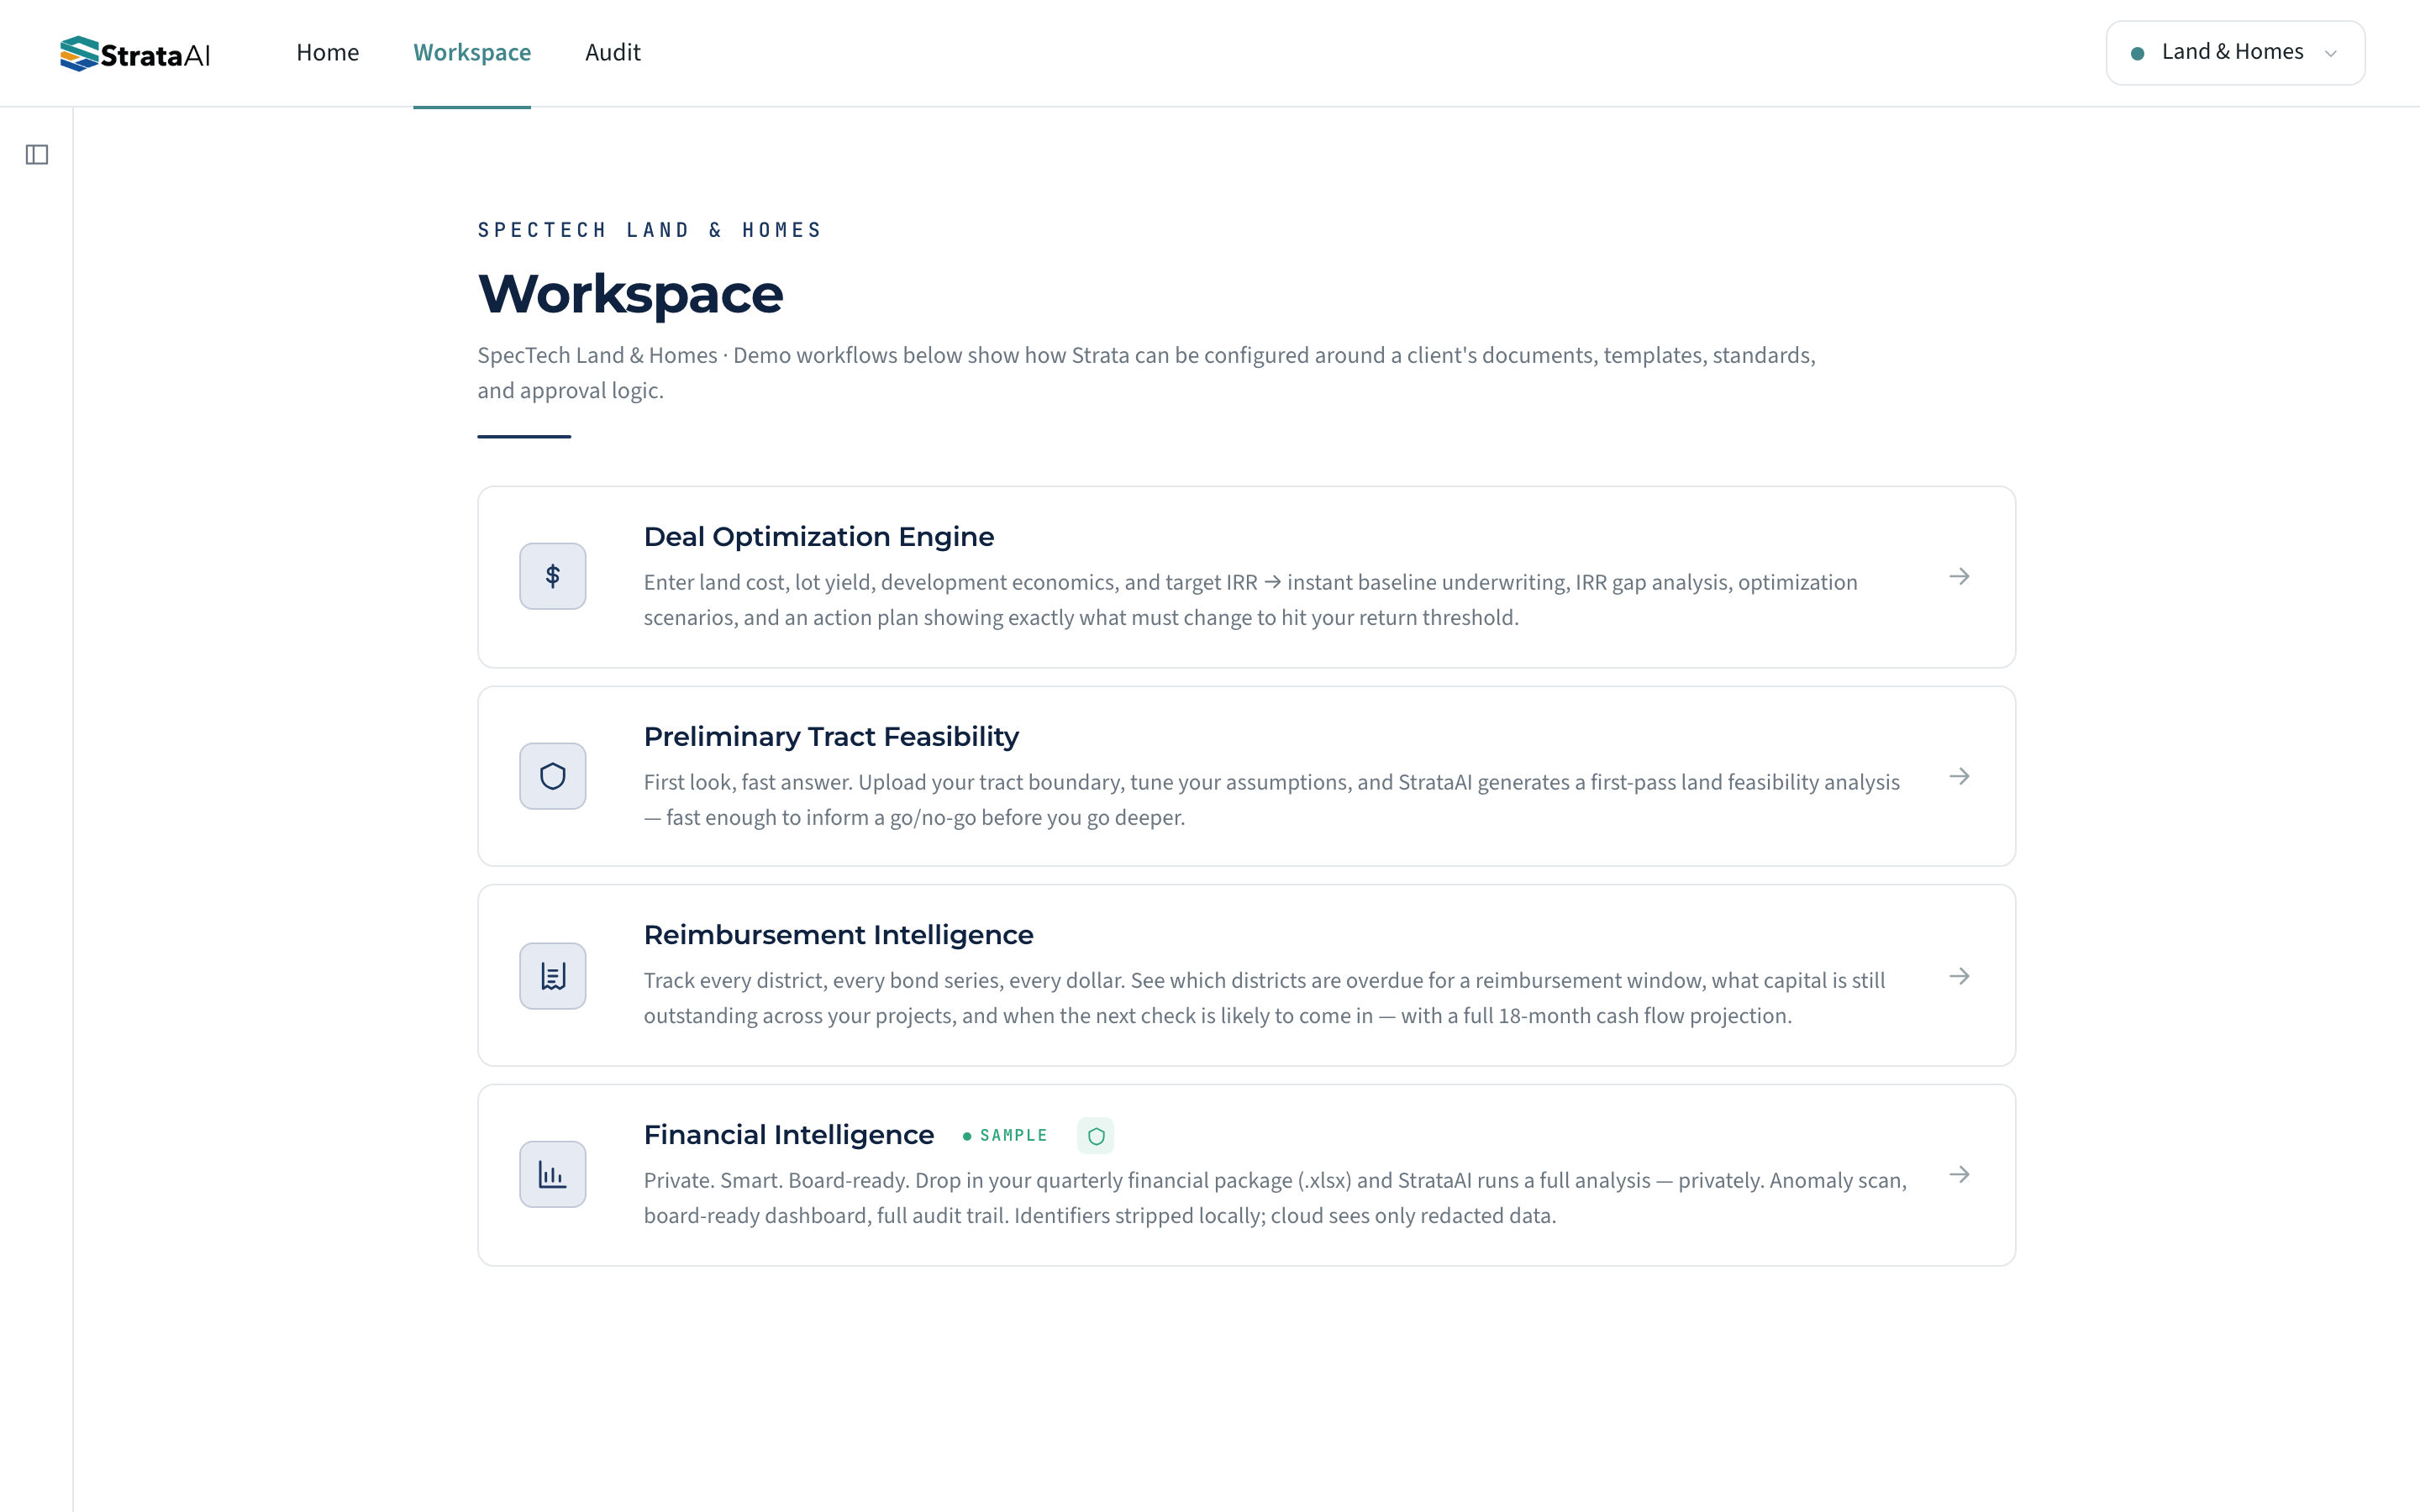Click the green privacy shield badge

point(1096,1135)
